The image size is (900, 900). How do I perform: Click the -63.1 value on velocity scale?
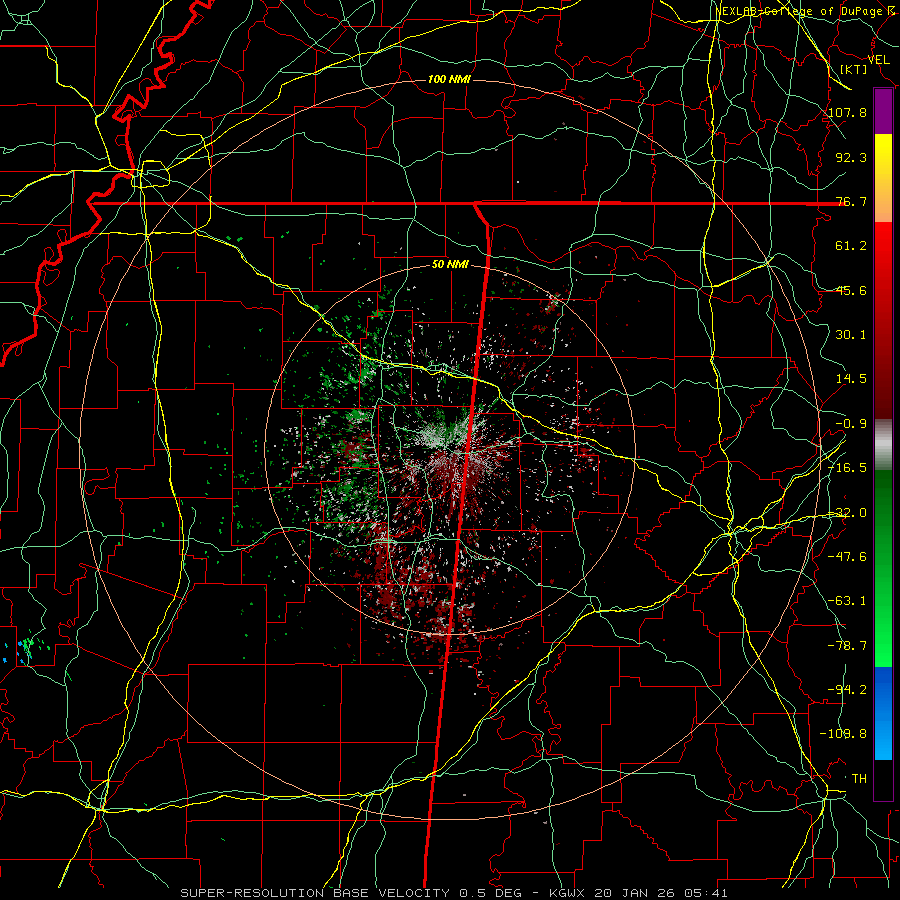click(x=847, y=601)
